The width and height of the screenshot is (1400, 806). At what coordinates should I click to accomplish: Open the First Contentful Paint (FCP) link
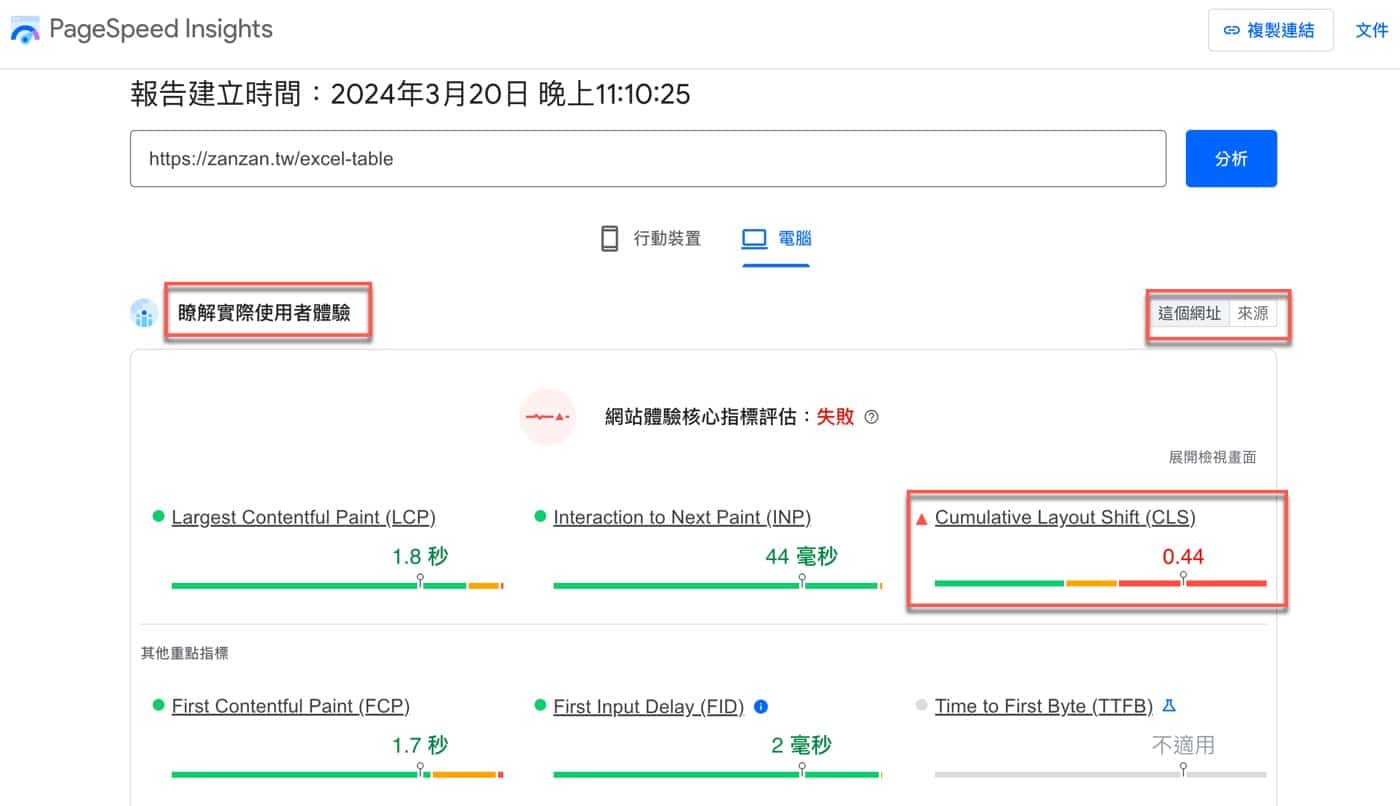pos(291,706)
